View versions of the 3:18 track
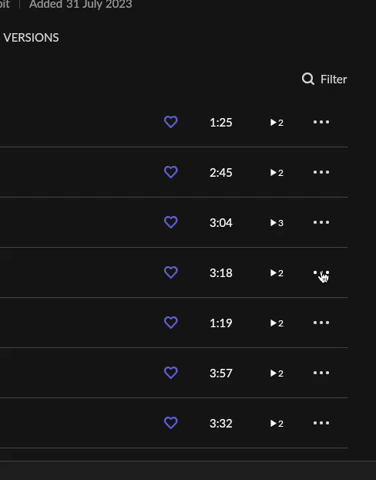This screenshot has height=480, width=376. point(277,273)
